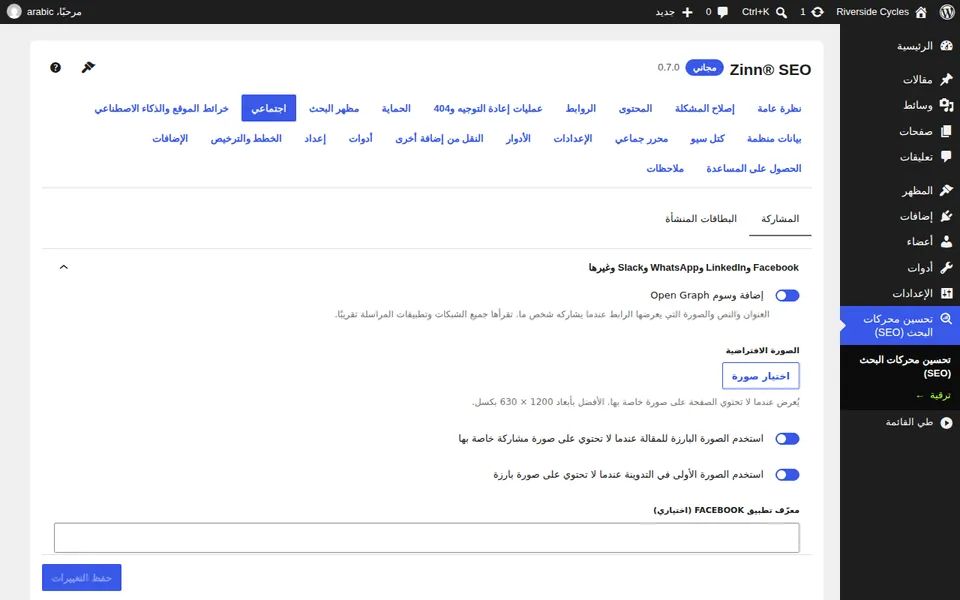Click the WordPress logo in admin bar

[x=947, y=12]
